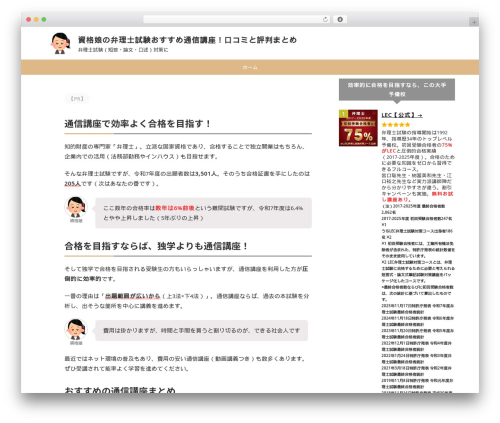The width and height of the screenshot is (500, 423).
Task: Open the download icon beside address bar
Action: click(340, 20)
